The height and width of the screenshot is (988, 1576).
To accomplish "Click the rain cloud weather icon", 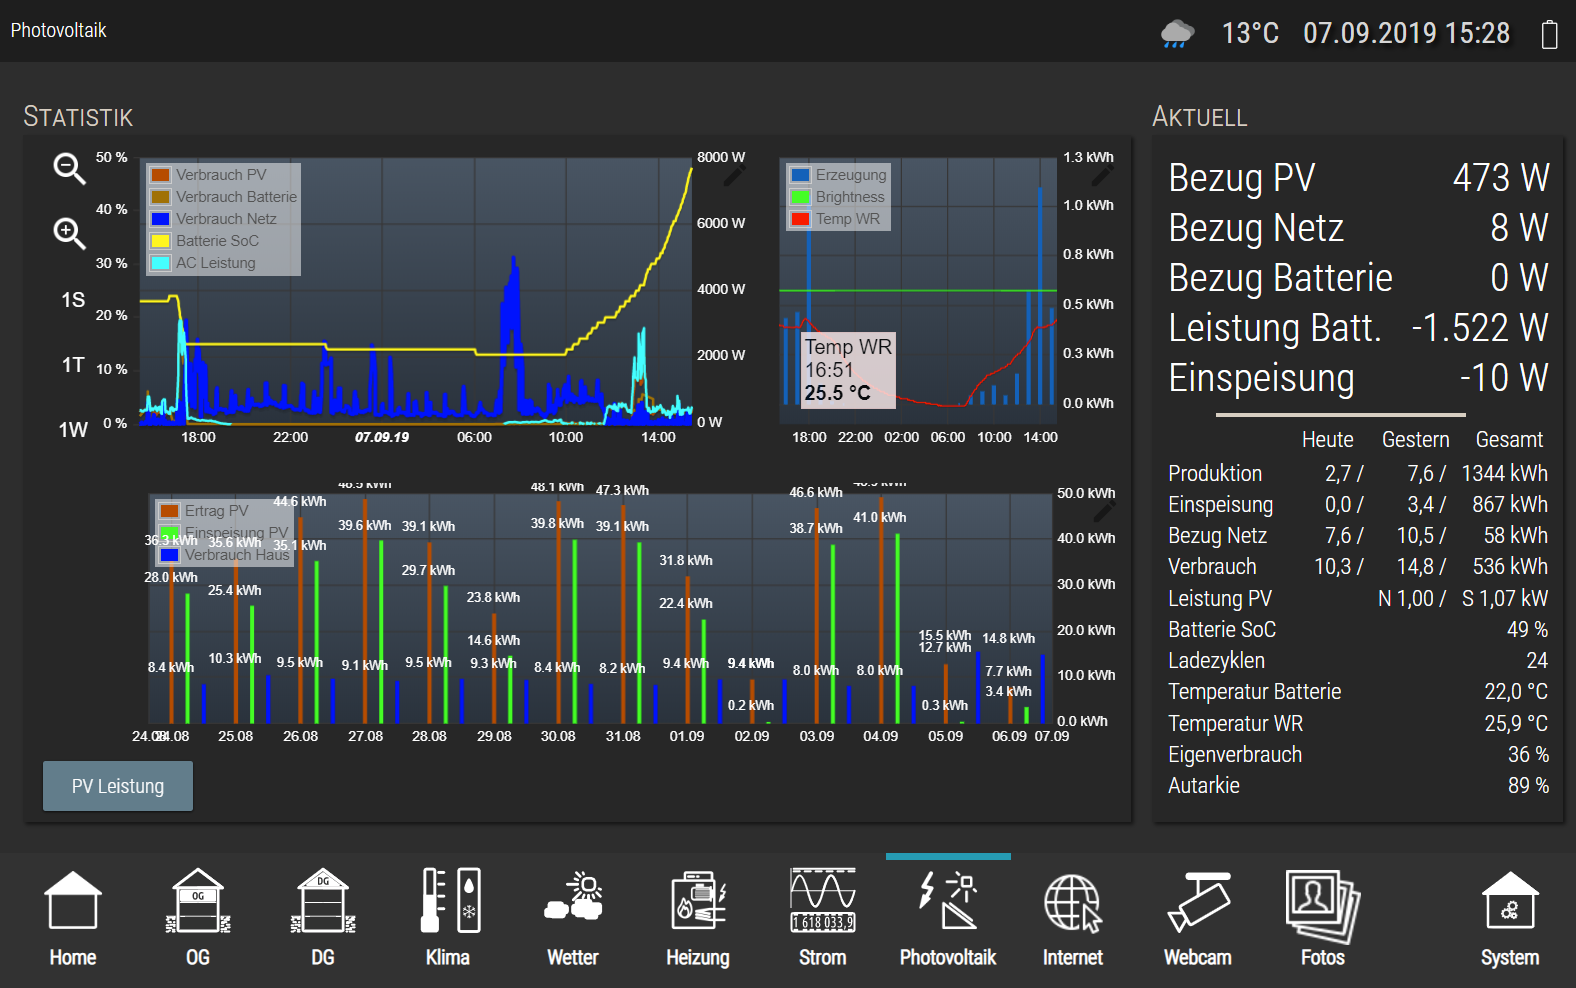I will coord(1178,33).
